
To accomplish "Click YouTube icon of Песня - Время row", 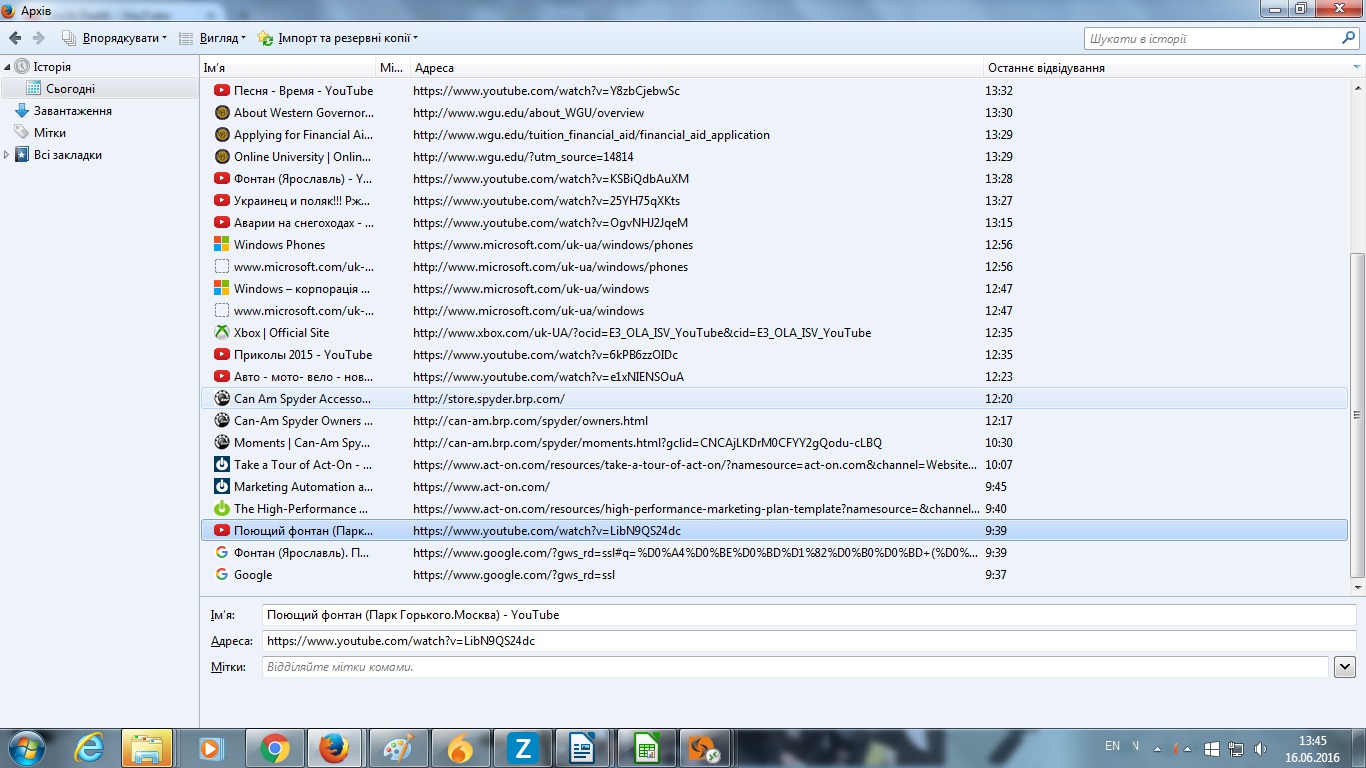I will pos(222,91).
